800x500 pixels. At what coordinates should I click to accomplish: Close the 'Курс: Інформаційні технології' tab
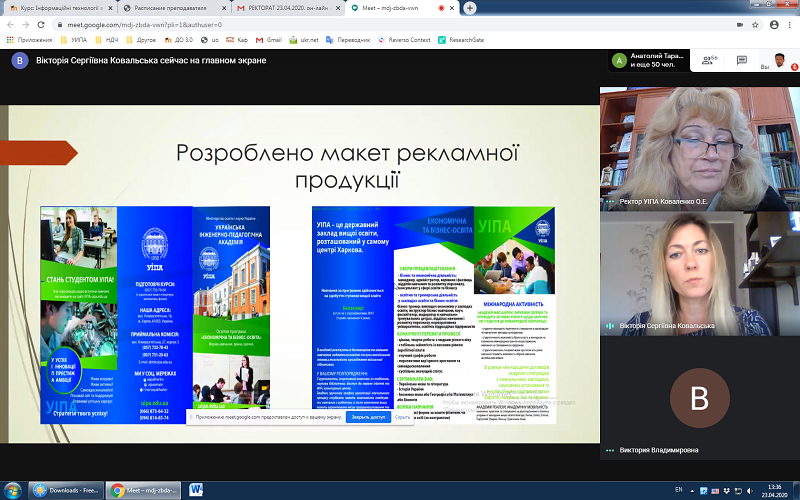click(110, 8)
